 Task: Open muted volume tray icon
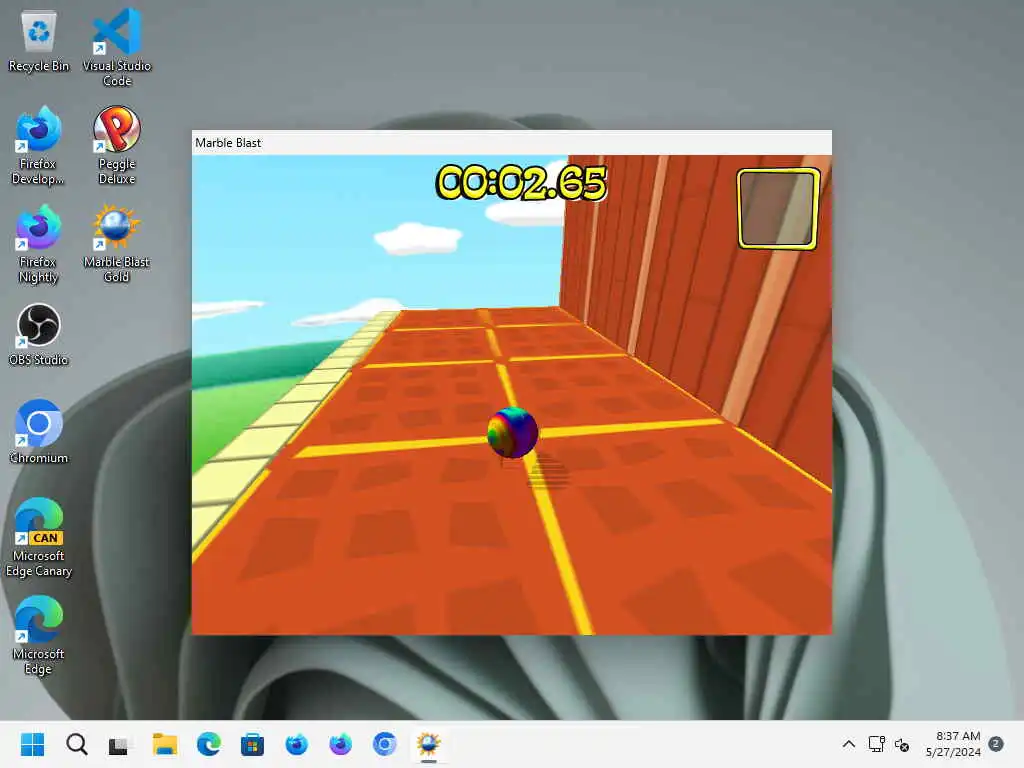click(x=902, y=744)
